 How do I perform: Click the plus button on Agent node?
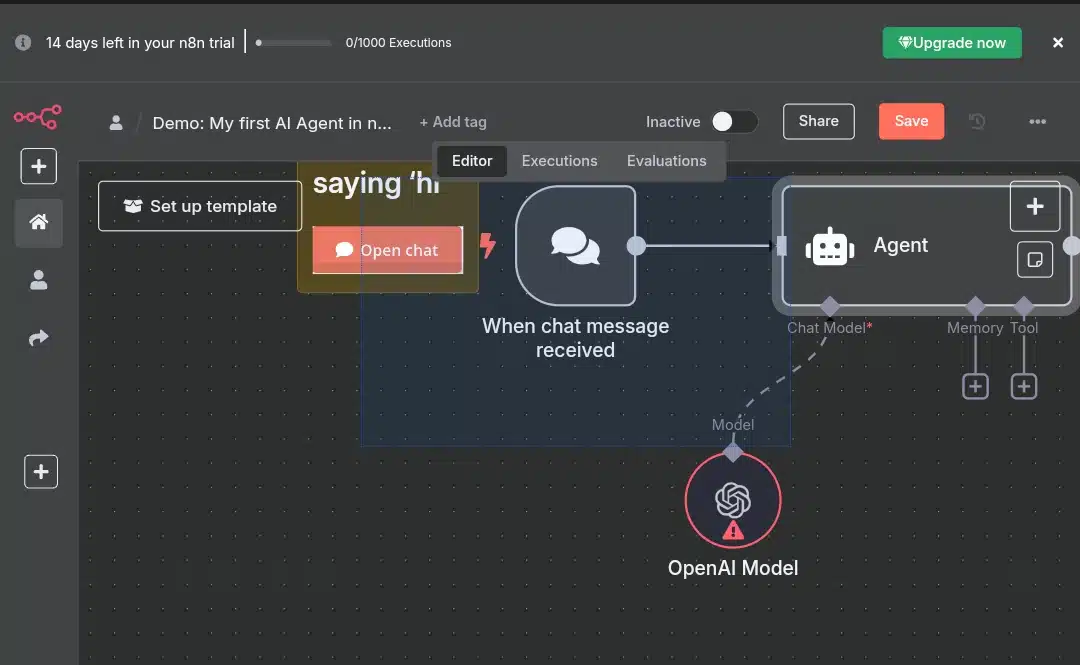tap(1035, 206)
